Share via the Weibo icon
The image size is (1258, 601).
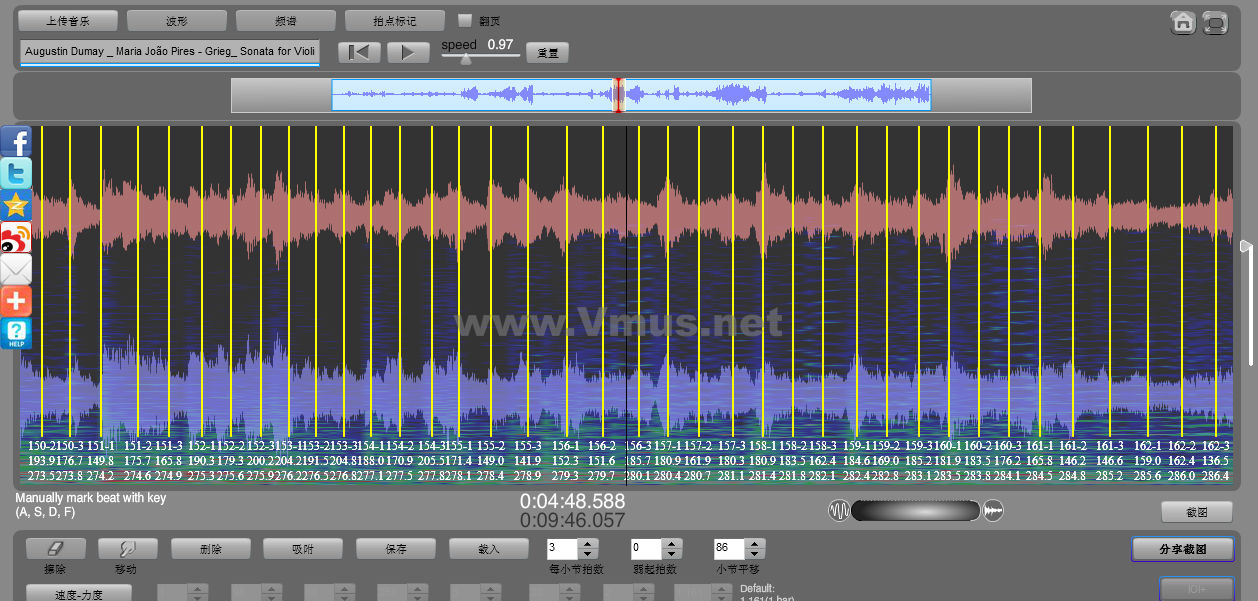16,237
